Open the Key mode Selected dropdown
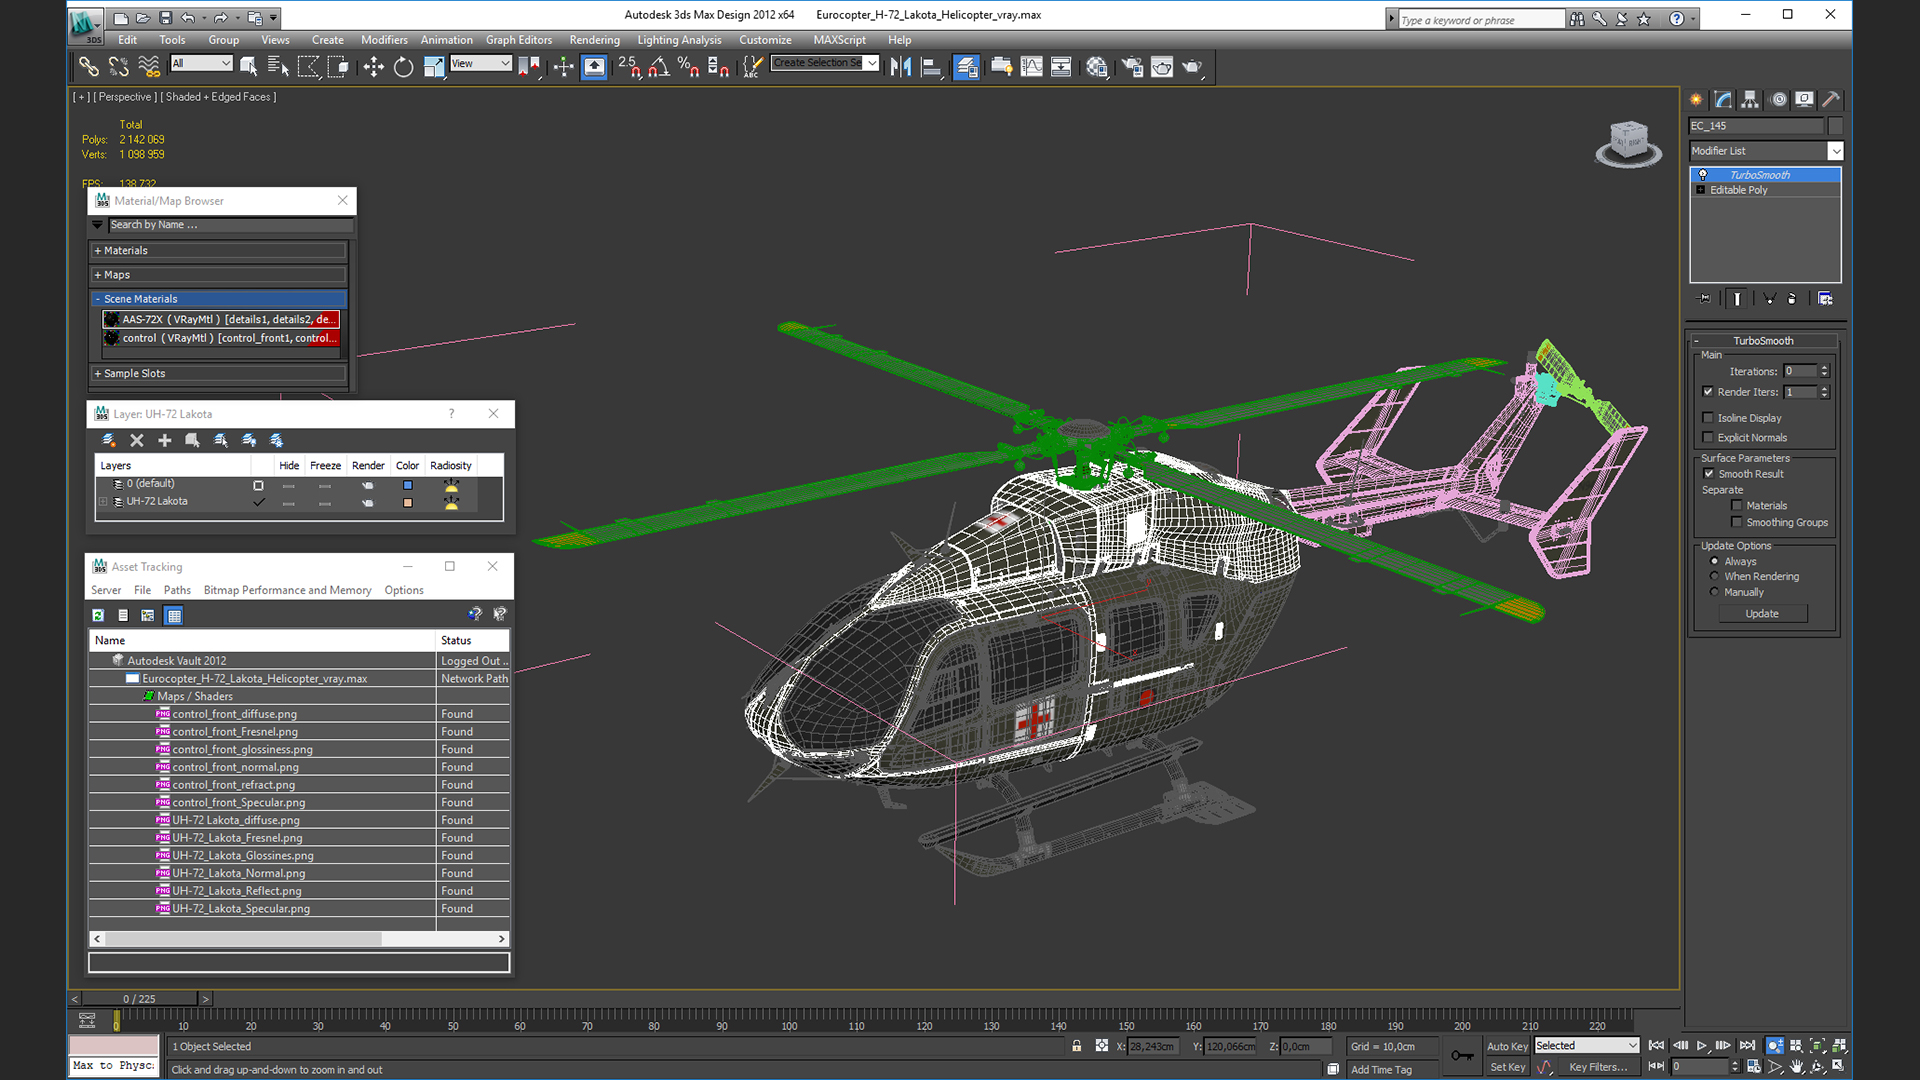Screen dimensions: 1920x1080 1586,1045
